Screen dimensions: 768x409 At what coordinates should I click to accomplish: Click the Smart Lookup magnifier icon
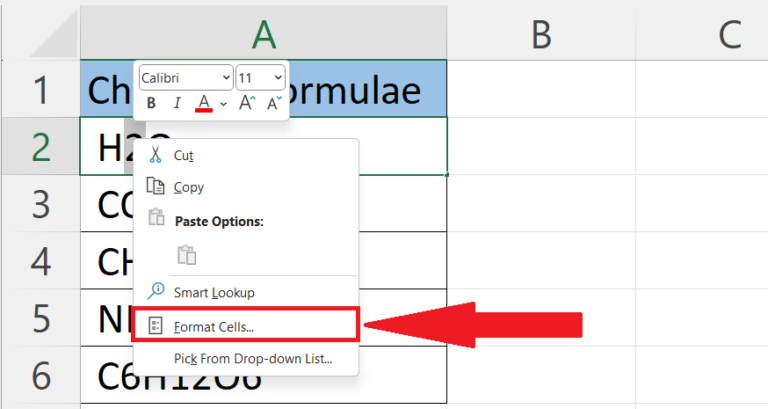[x=155, y=292]
